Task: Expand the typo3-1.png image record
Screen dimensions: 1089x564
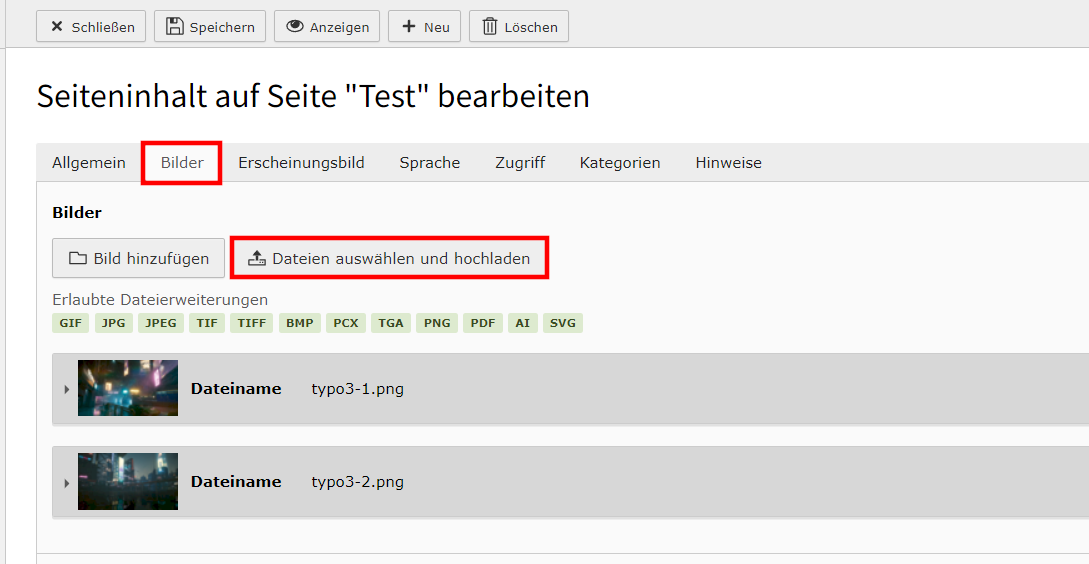Action: click(x=67, y=389)
